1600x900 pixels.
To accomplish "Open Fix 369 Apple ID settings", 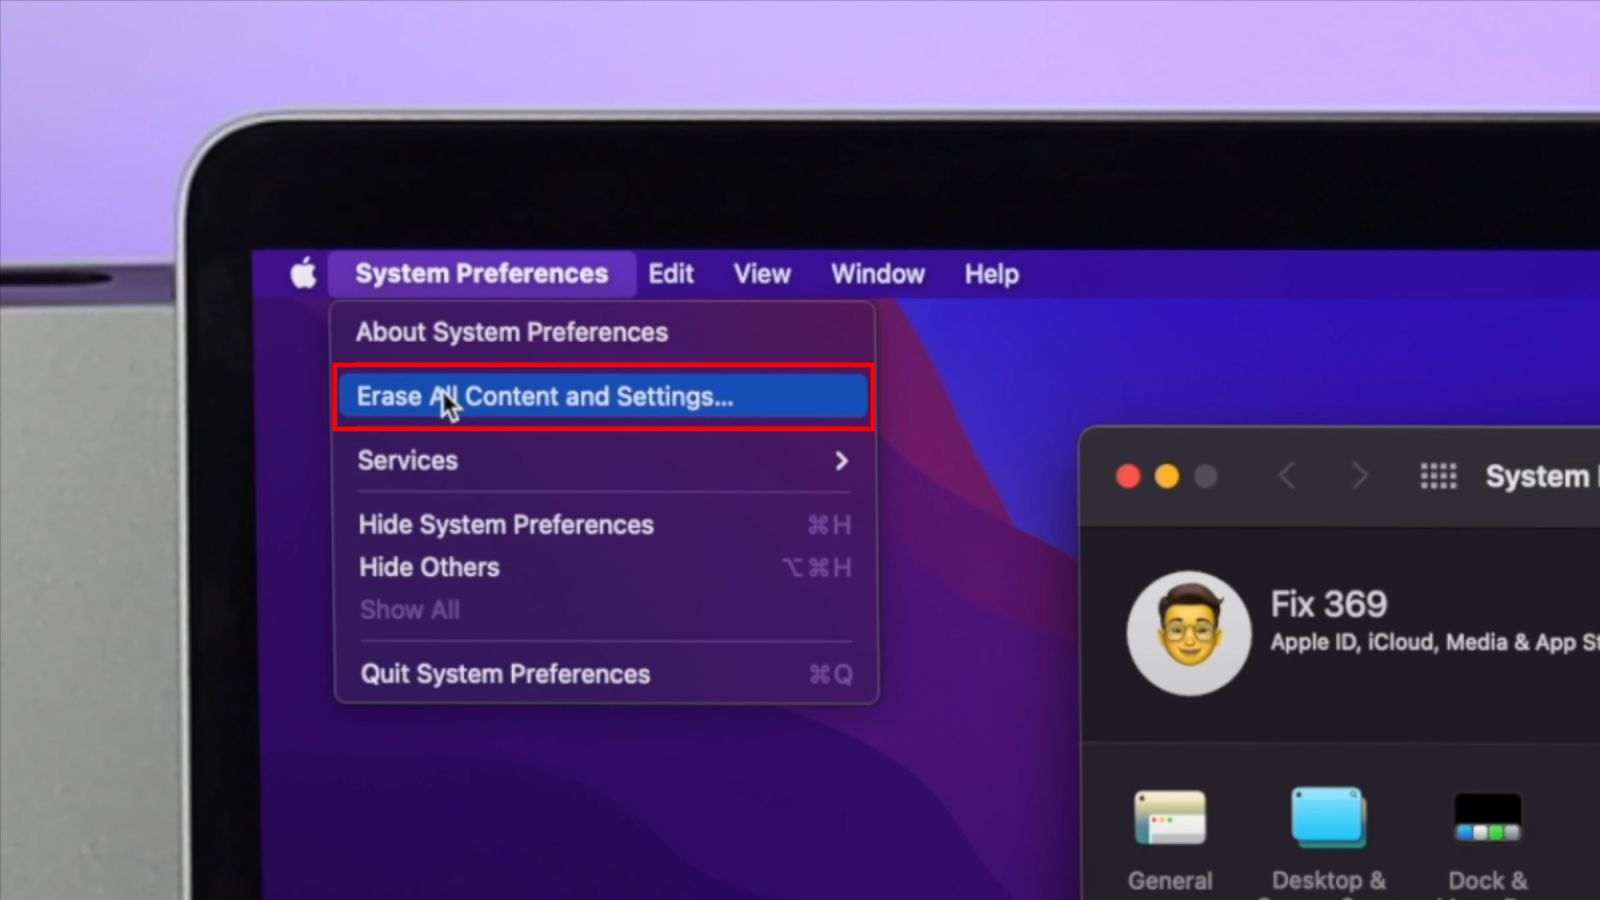I will pyautogui.click(x=1434, y=622).
